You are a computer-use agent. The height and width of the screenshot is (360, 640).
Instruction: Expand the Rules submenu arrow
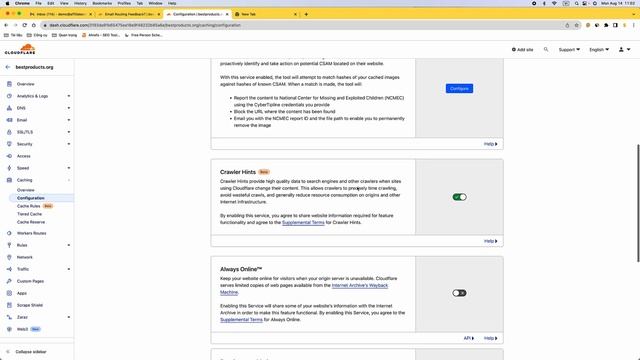click(x=69, y=245)
